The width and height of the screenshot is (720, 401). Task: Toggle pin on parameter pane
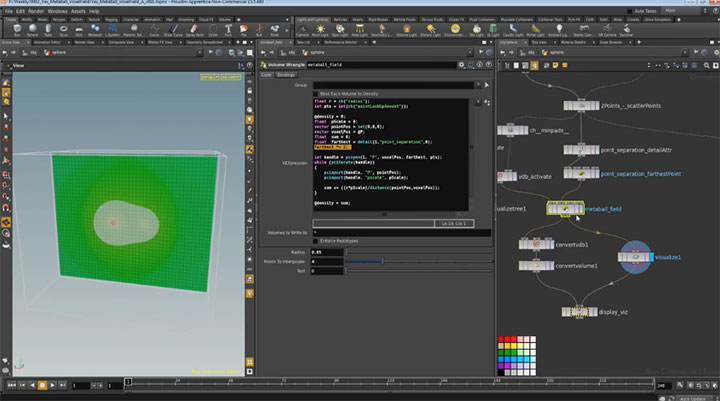tap(481, 52)
